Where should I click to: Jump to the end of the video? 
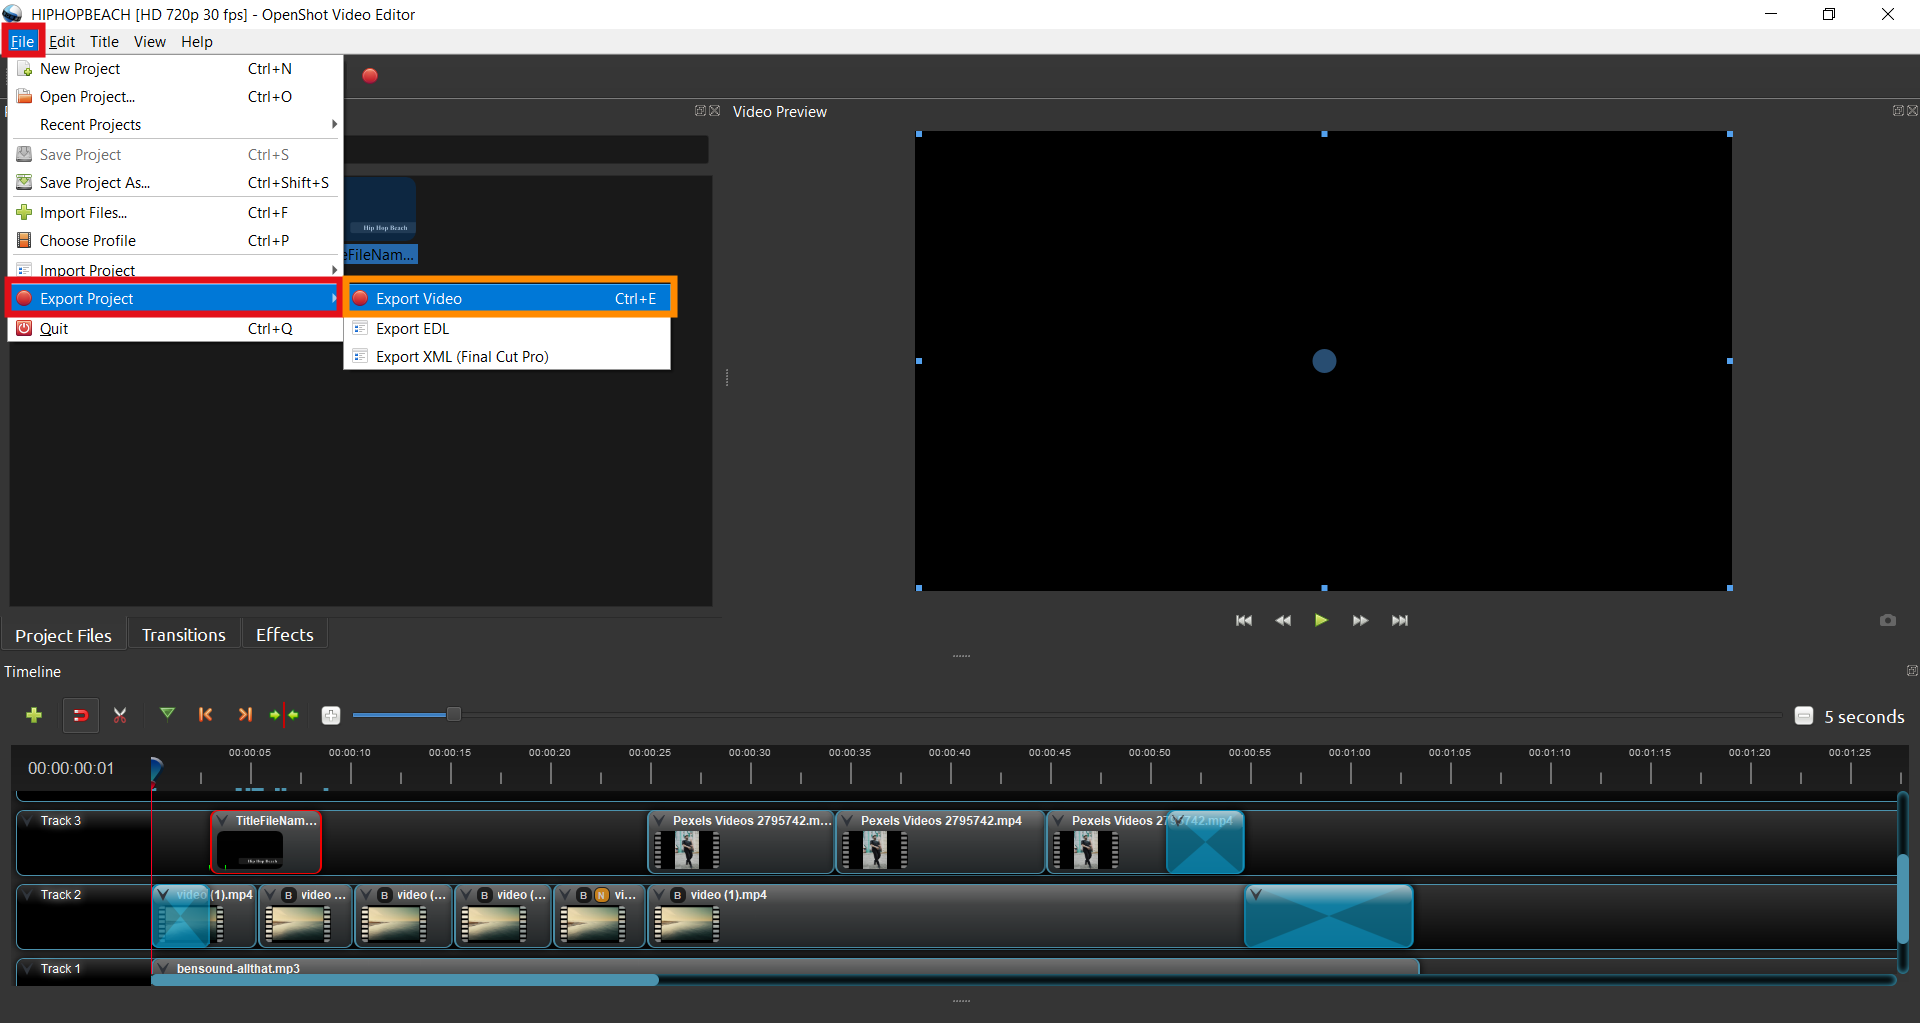[x=1400, y=620]
